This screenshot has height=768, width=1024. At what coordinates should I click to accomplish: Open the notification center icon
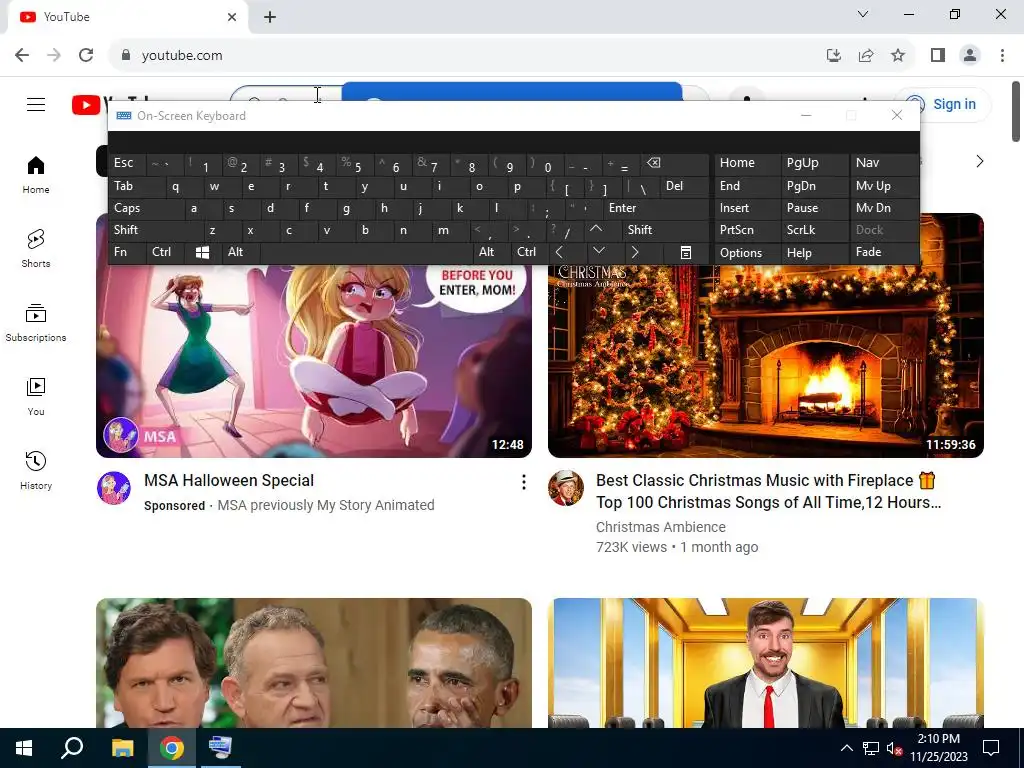pos(991,748)
